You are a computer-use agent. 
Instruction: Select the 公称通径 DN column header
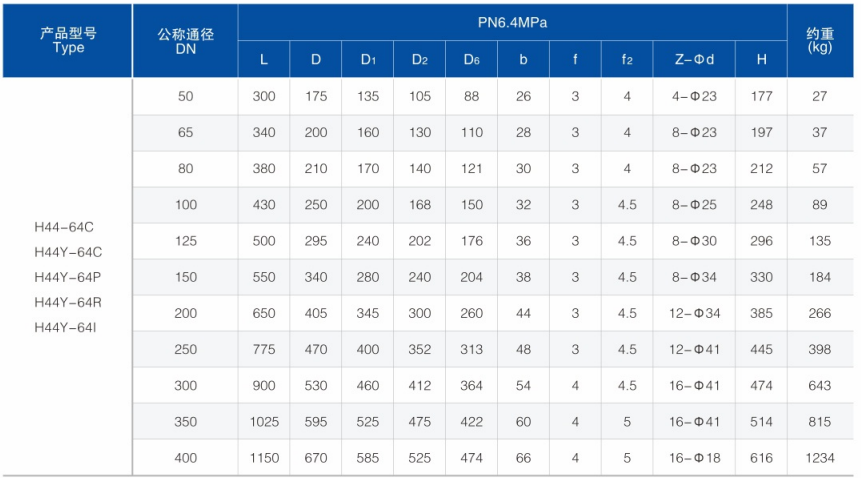coord(186,41)
